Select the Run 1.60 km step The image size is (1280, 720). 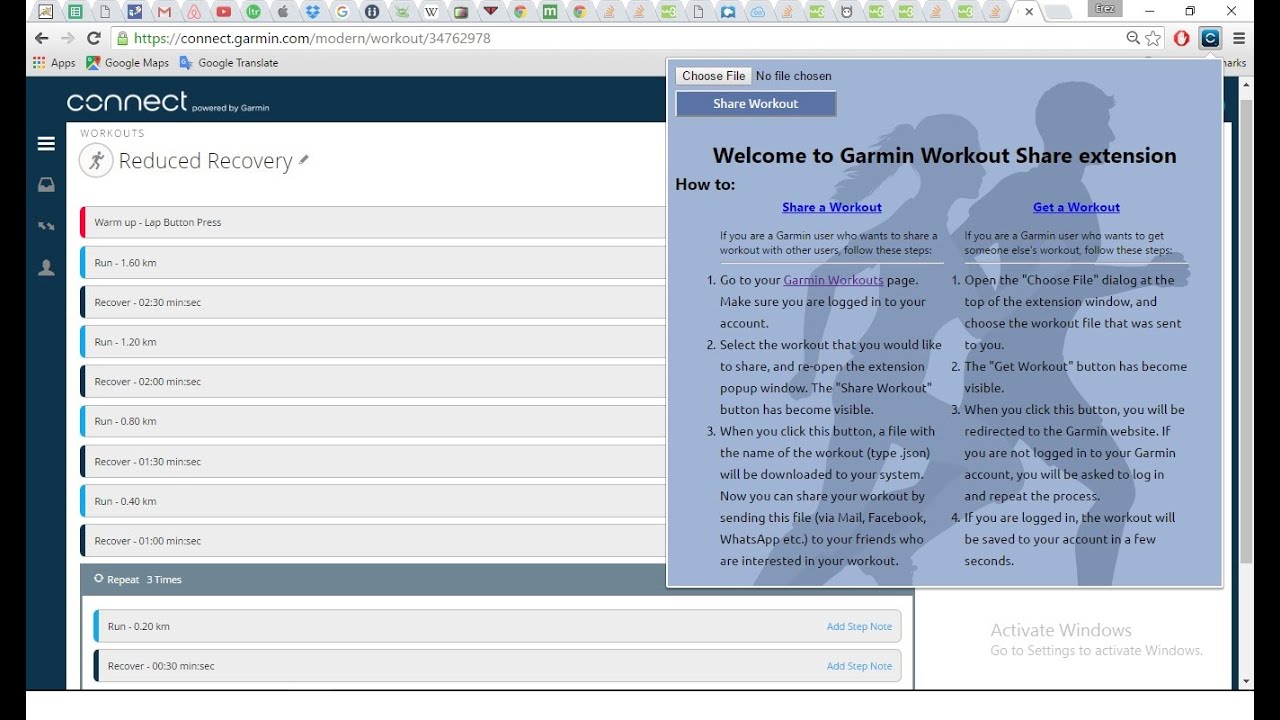374,262
